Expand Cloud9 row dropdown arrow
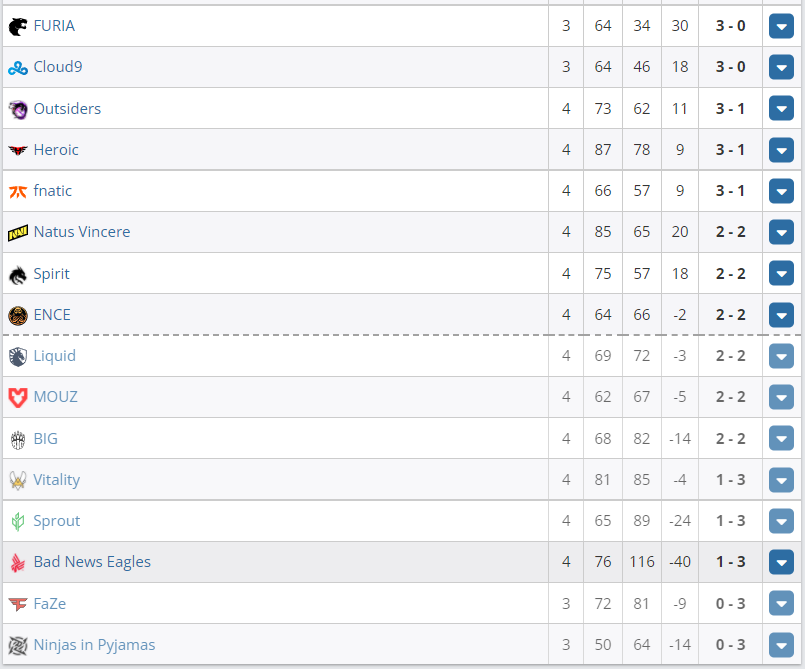This screenshot has height=669, width=805. tap(781, 67)
